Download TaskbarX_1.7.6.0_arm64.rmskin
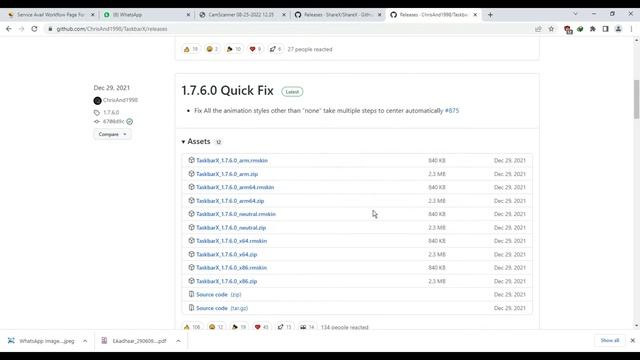The height and width of the screenshot is (360, 640). point(235,187)
